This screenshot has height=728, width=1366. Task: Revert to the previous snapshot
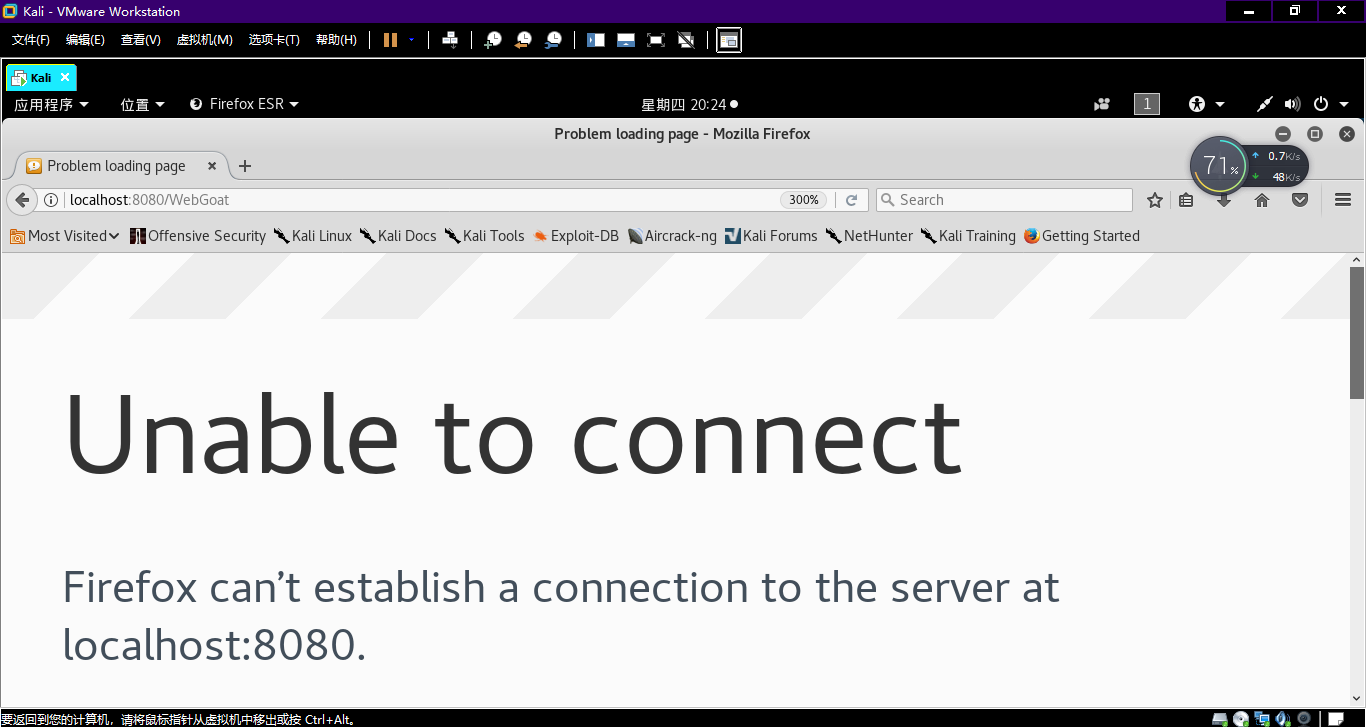[523, 40]
